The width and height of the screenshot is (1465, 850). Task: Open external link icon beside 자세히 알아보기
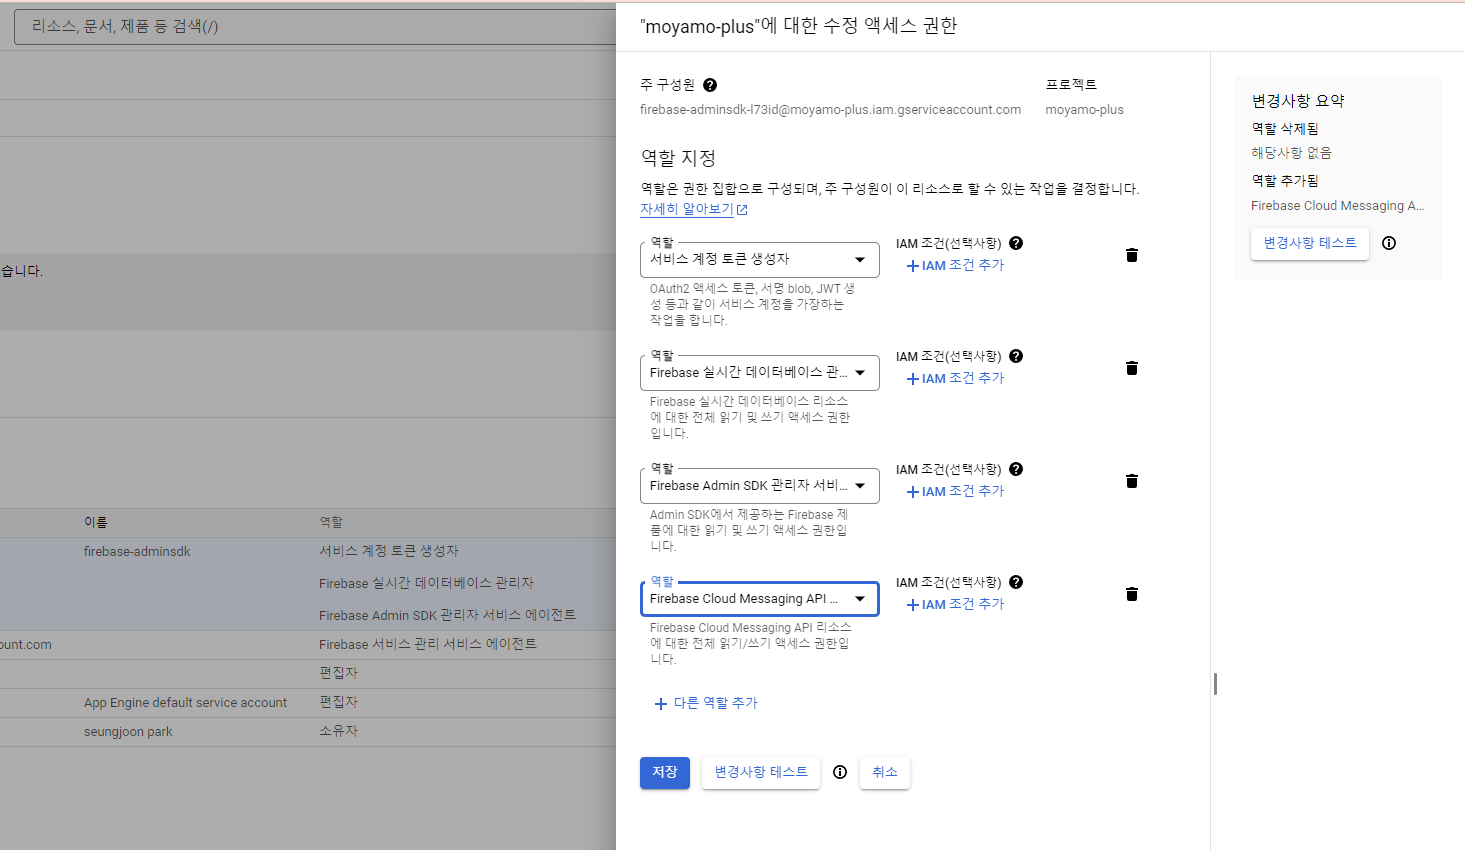742,210
